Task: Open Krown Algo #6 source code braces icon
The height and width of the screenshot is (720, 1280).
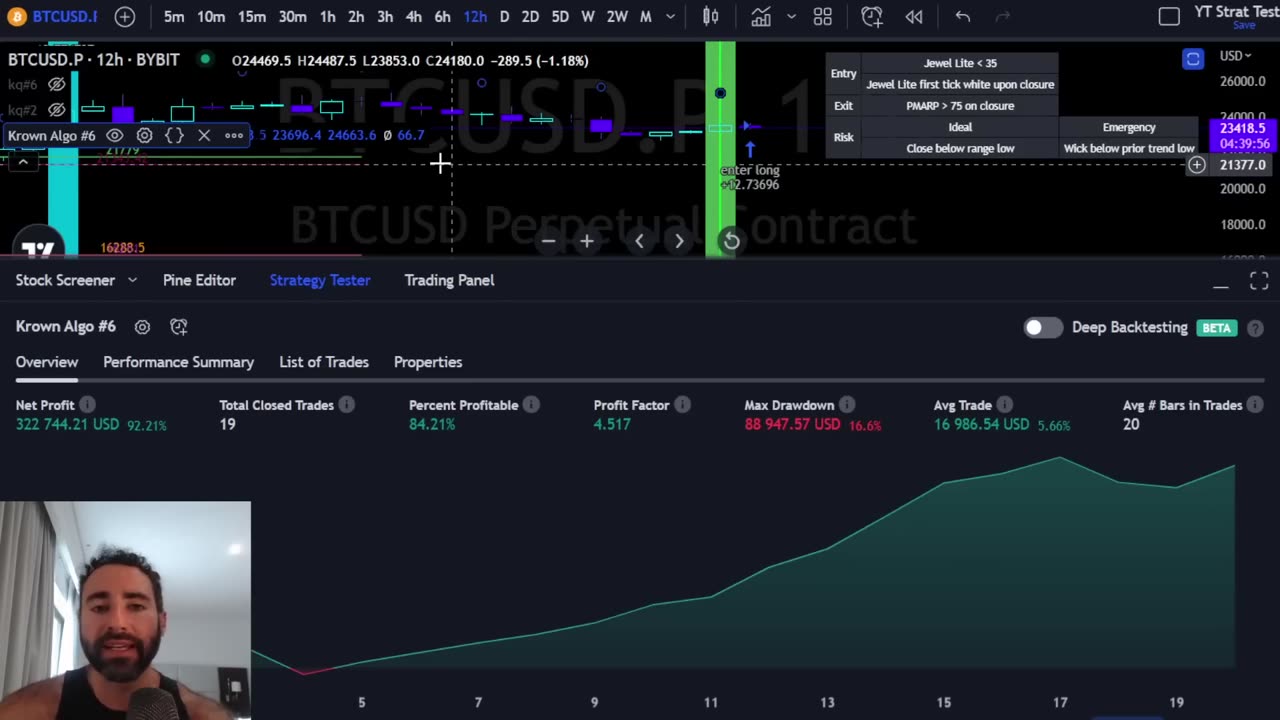Action: coord(174,135)
